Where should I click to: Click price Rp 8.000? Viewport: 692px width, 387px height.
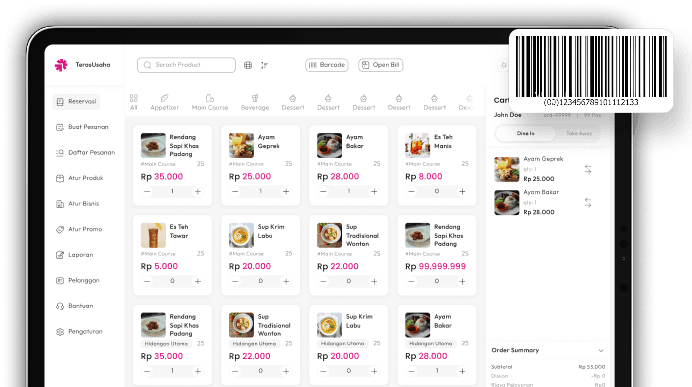424,177
